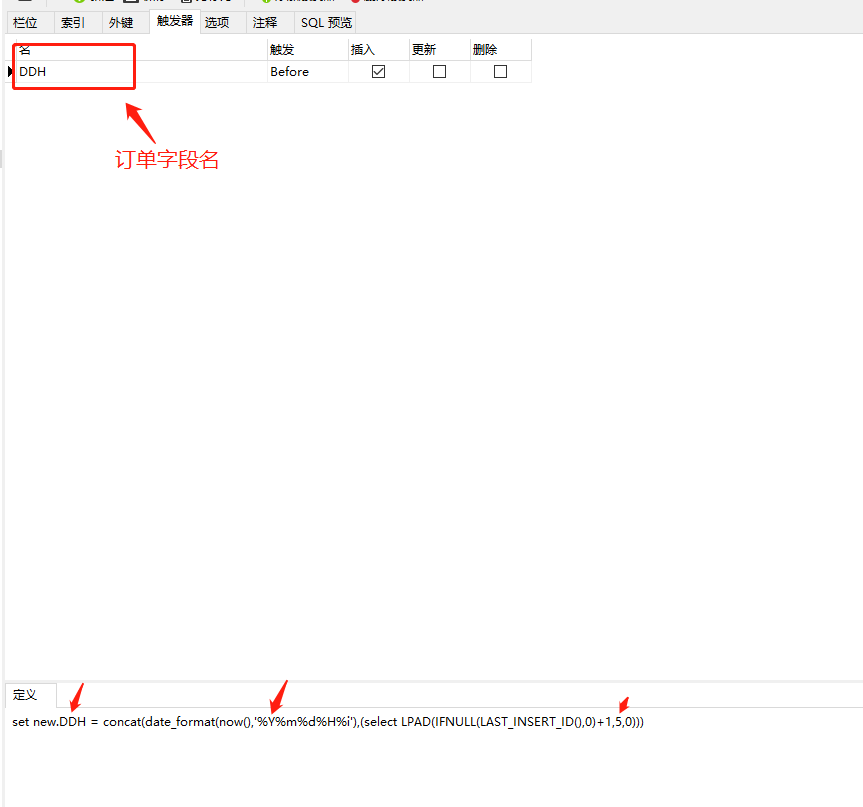Click the 插入 column header
The image size is (863, 807).
pos(379,50)
